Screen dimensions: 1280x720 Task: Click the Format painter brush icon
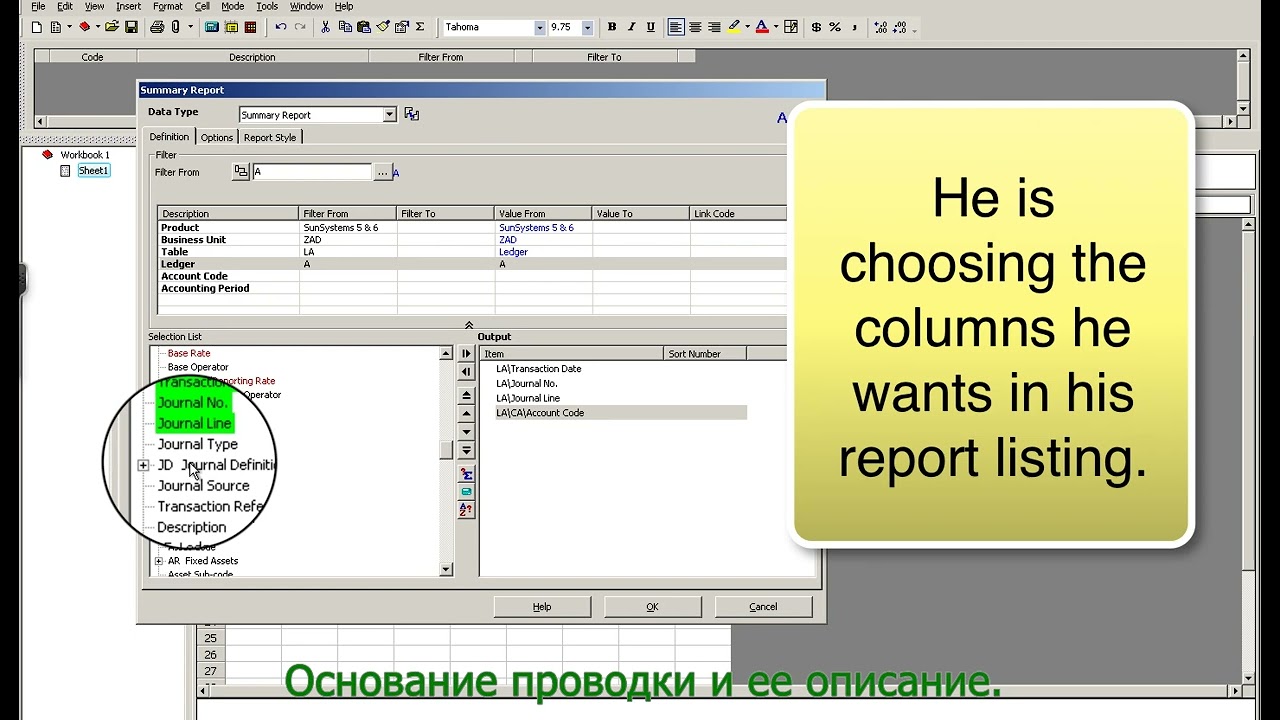(382, 27)
